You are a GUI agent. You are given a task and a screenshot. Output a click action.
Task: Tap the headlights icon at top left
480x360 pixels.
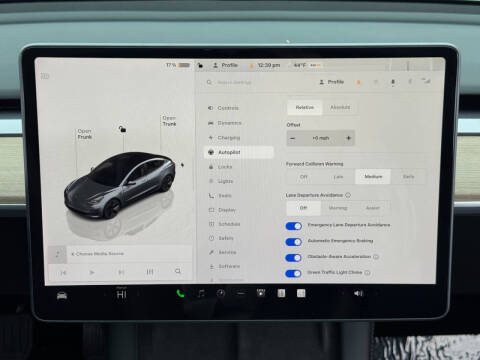pyautogui.click(x=45, y=76)
